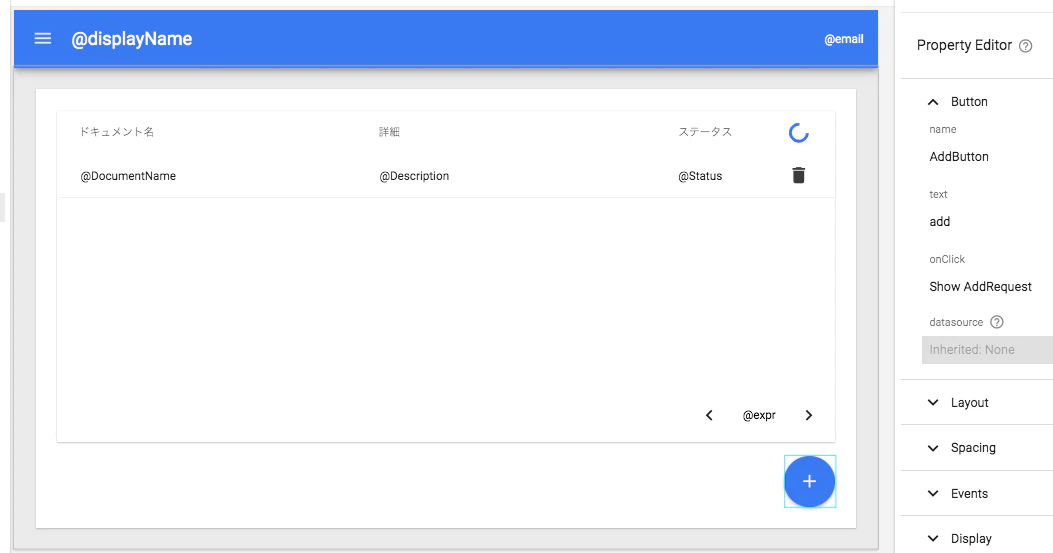Click the Inherited: None datasource field
The image size is (1053, 553).
point(987,349)
